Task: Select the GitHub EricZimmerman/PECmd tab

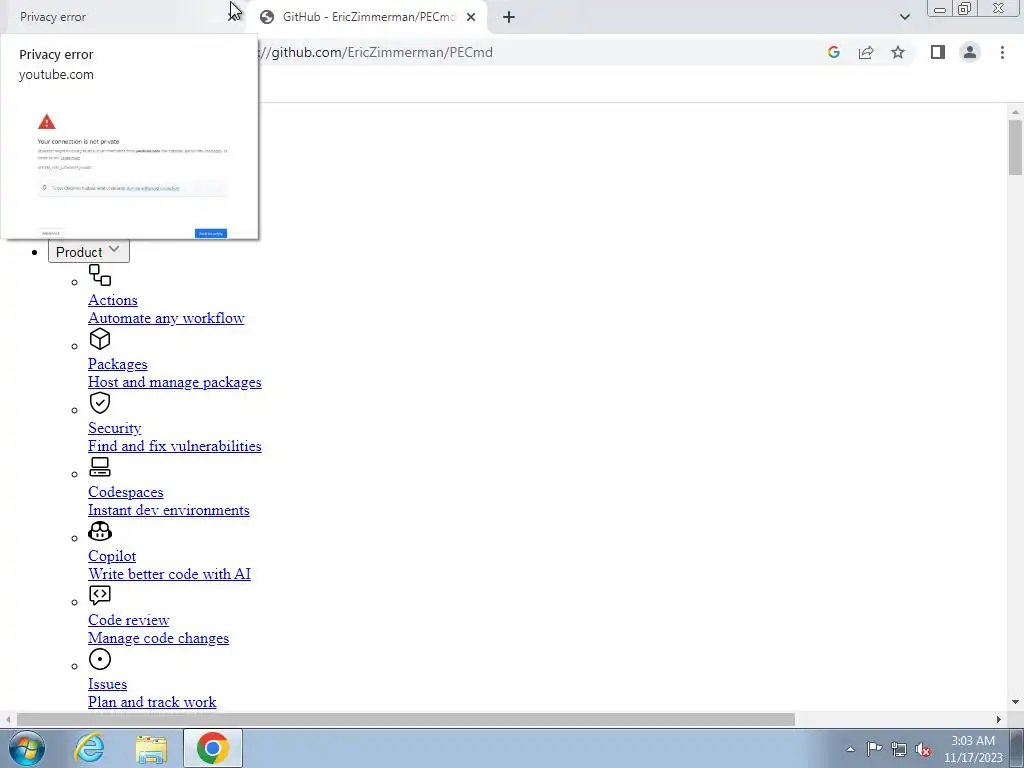Action: (369, 17)
